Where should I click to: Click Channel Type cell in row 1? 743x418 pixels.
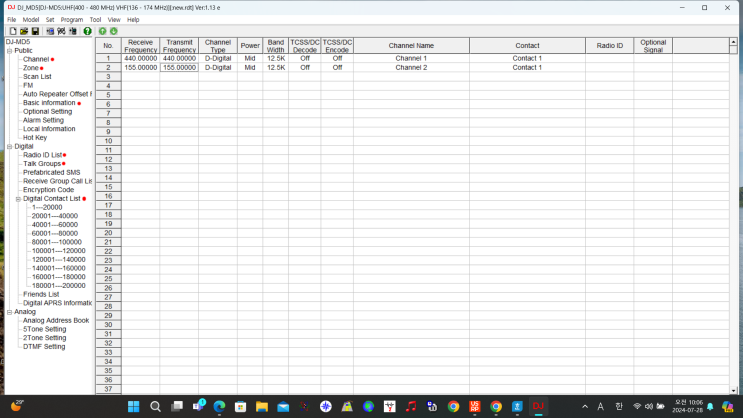point(218,58)
